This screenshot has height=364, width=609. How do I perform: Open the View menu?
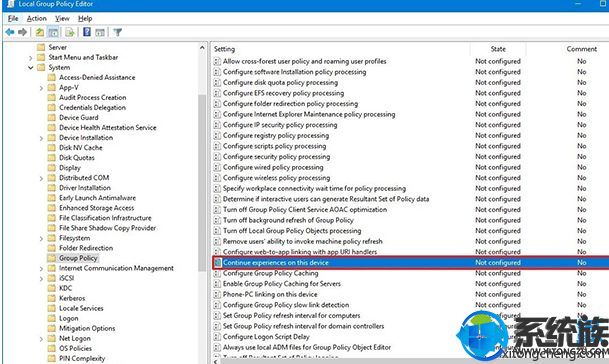click(62, 18)
